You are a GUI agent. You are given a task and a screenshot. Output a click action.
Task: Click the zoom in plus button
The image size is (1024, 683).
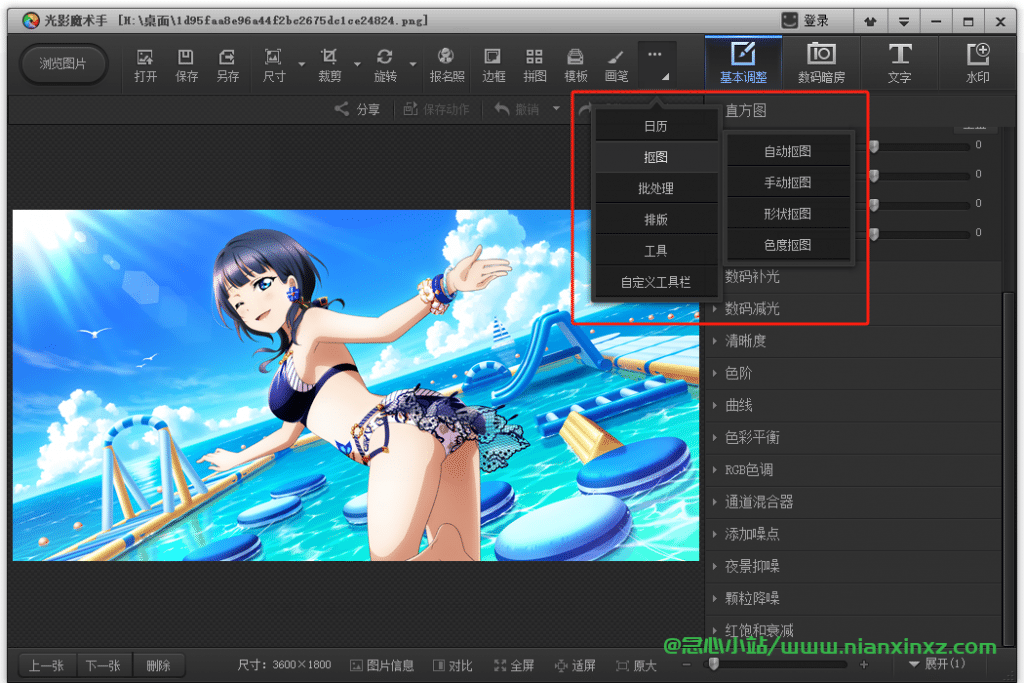pyautogui.click(x=864, y=665)
